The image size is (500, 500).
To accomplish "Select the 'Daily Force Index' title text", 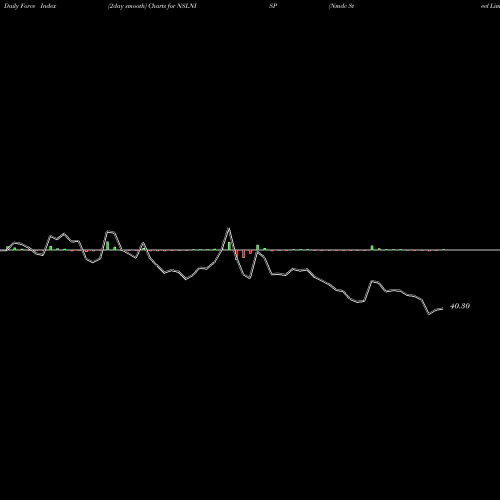I will pos(30,6).
